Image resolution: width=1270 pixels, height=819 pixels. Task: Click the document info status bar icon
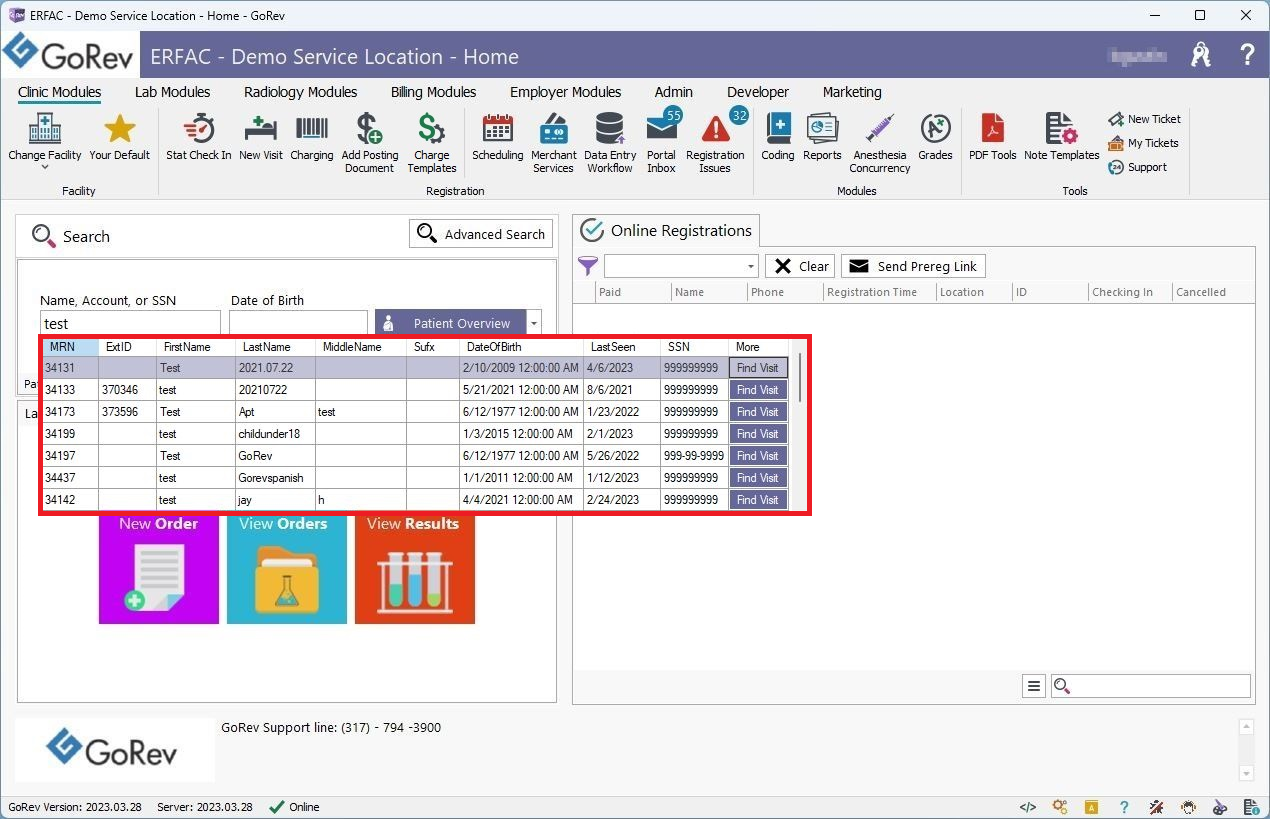pos(1251,807)
